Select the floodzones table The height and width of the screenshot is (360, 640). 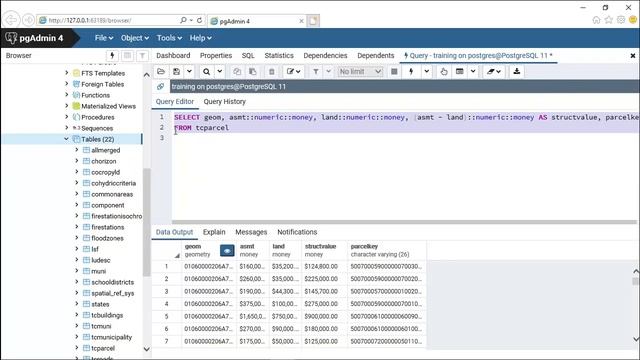tap(107, 238)
